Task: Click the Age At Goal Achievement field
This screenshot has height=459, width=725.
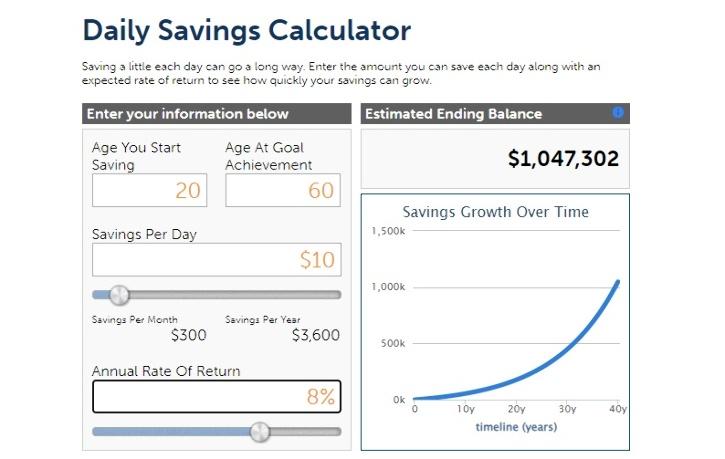Action: (x=283, y=190)
